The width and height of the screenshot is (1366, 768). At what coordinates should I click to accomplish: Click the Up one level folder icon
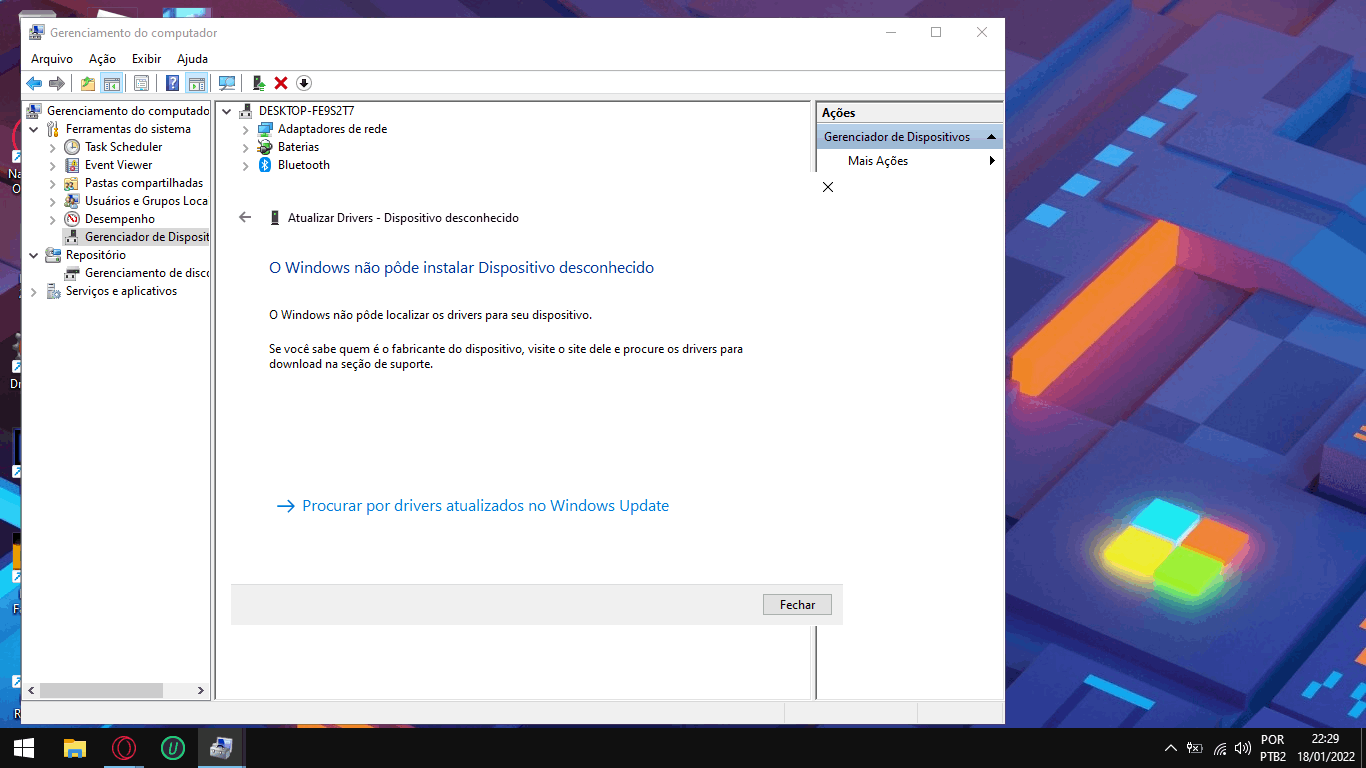(x=88, y=83)
